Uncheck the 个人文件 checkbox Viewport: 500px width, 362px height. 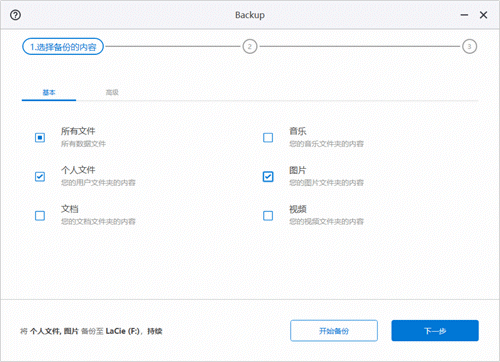pos(40,176)
